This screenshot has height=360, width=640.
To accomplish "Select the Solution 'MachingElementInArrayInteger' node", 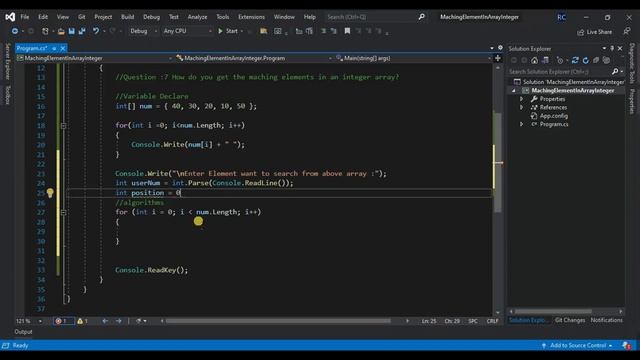I will coord(568,82).
